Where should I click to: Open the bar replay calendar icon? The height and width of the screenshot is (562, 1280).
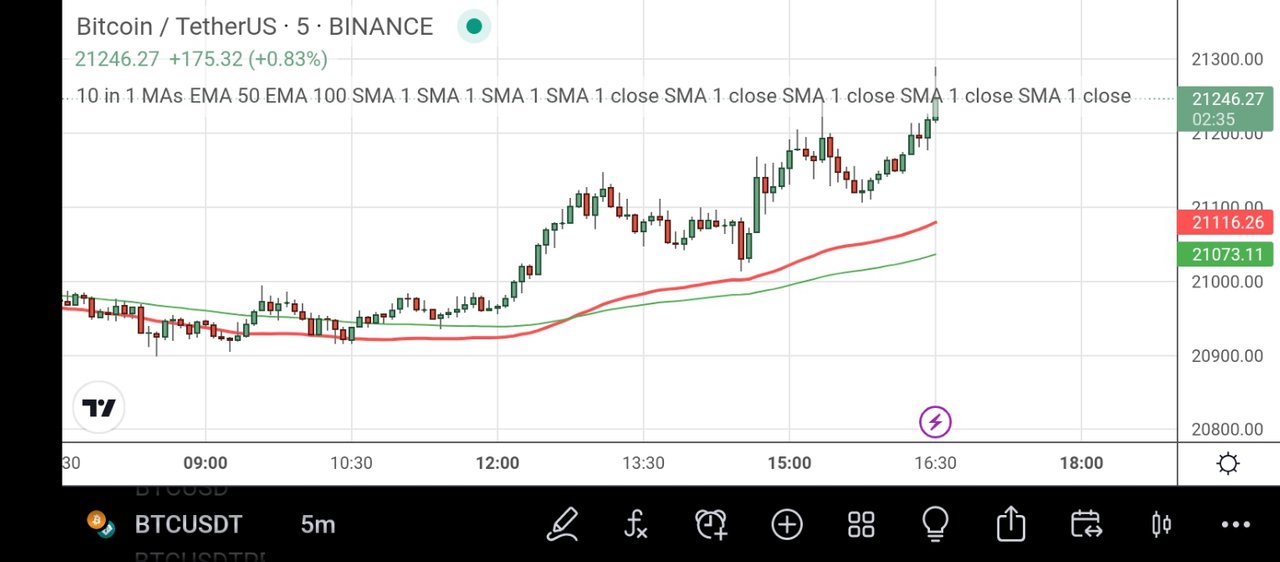coord(1086,524)
